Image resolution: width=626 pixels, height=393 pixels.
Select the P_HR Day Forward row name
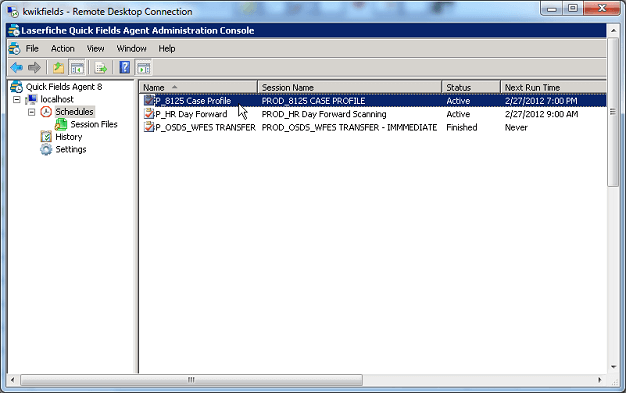[191, 114]
